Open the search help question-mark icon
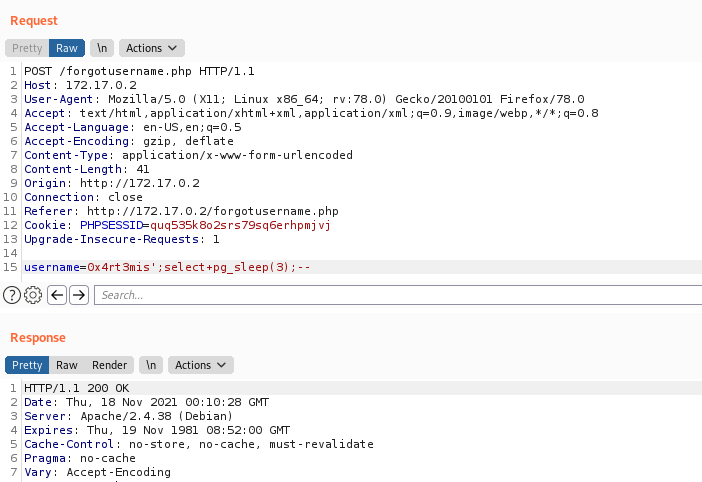 point(12,295)
